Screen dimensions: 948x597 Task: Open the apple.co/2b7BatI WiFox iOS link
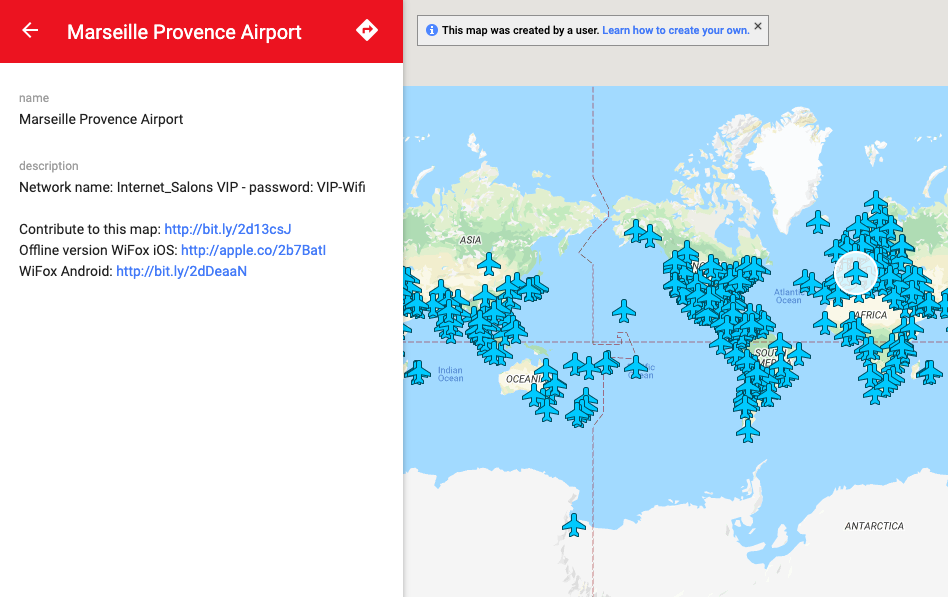tap(253, 250)
